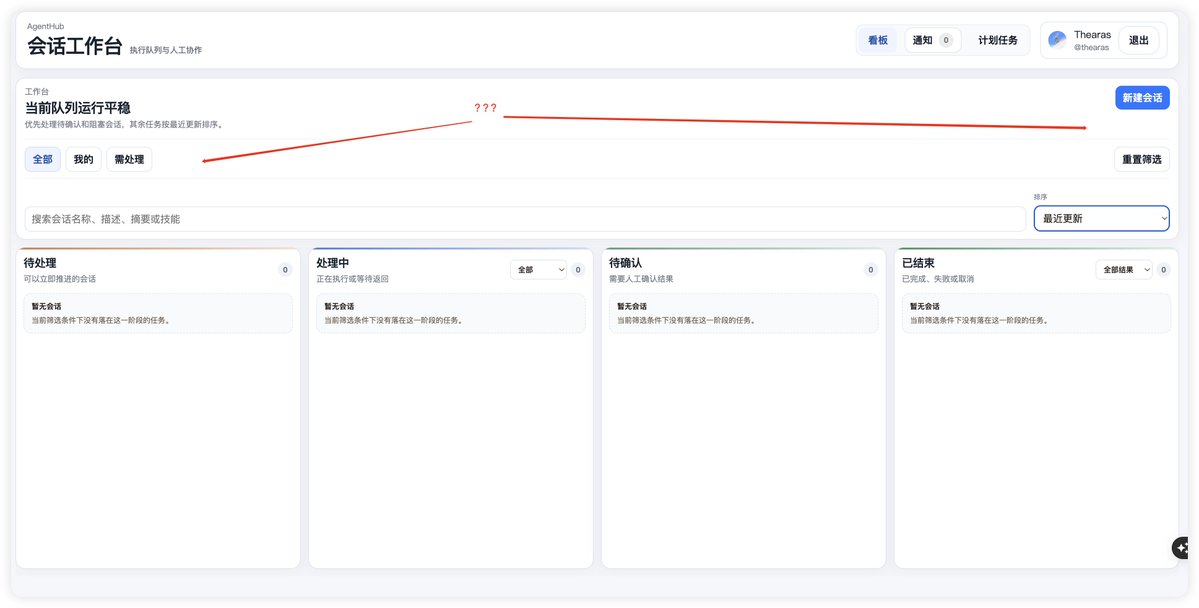Focus the 搜索会话名称 search field
The width and height of the screenshot is (1199, 608).
pos(525,219)
